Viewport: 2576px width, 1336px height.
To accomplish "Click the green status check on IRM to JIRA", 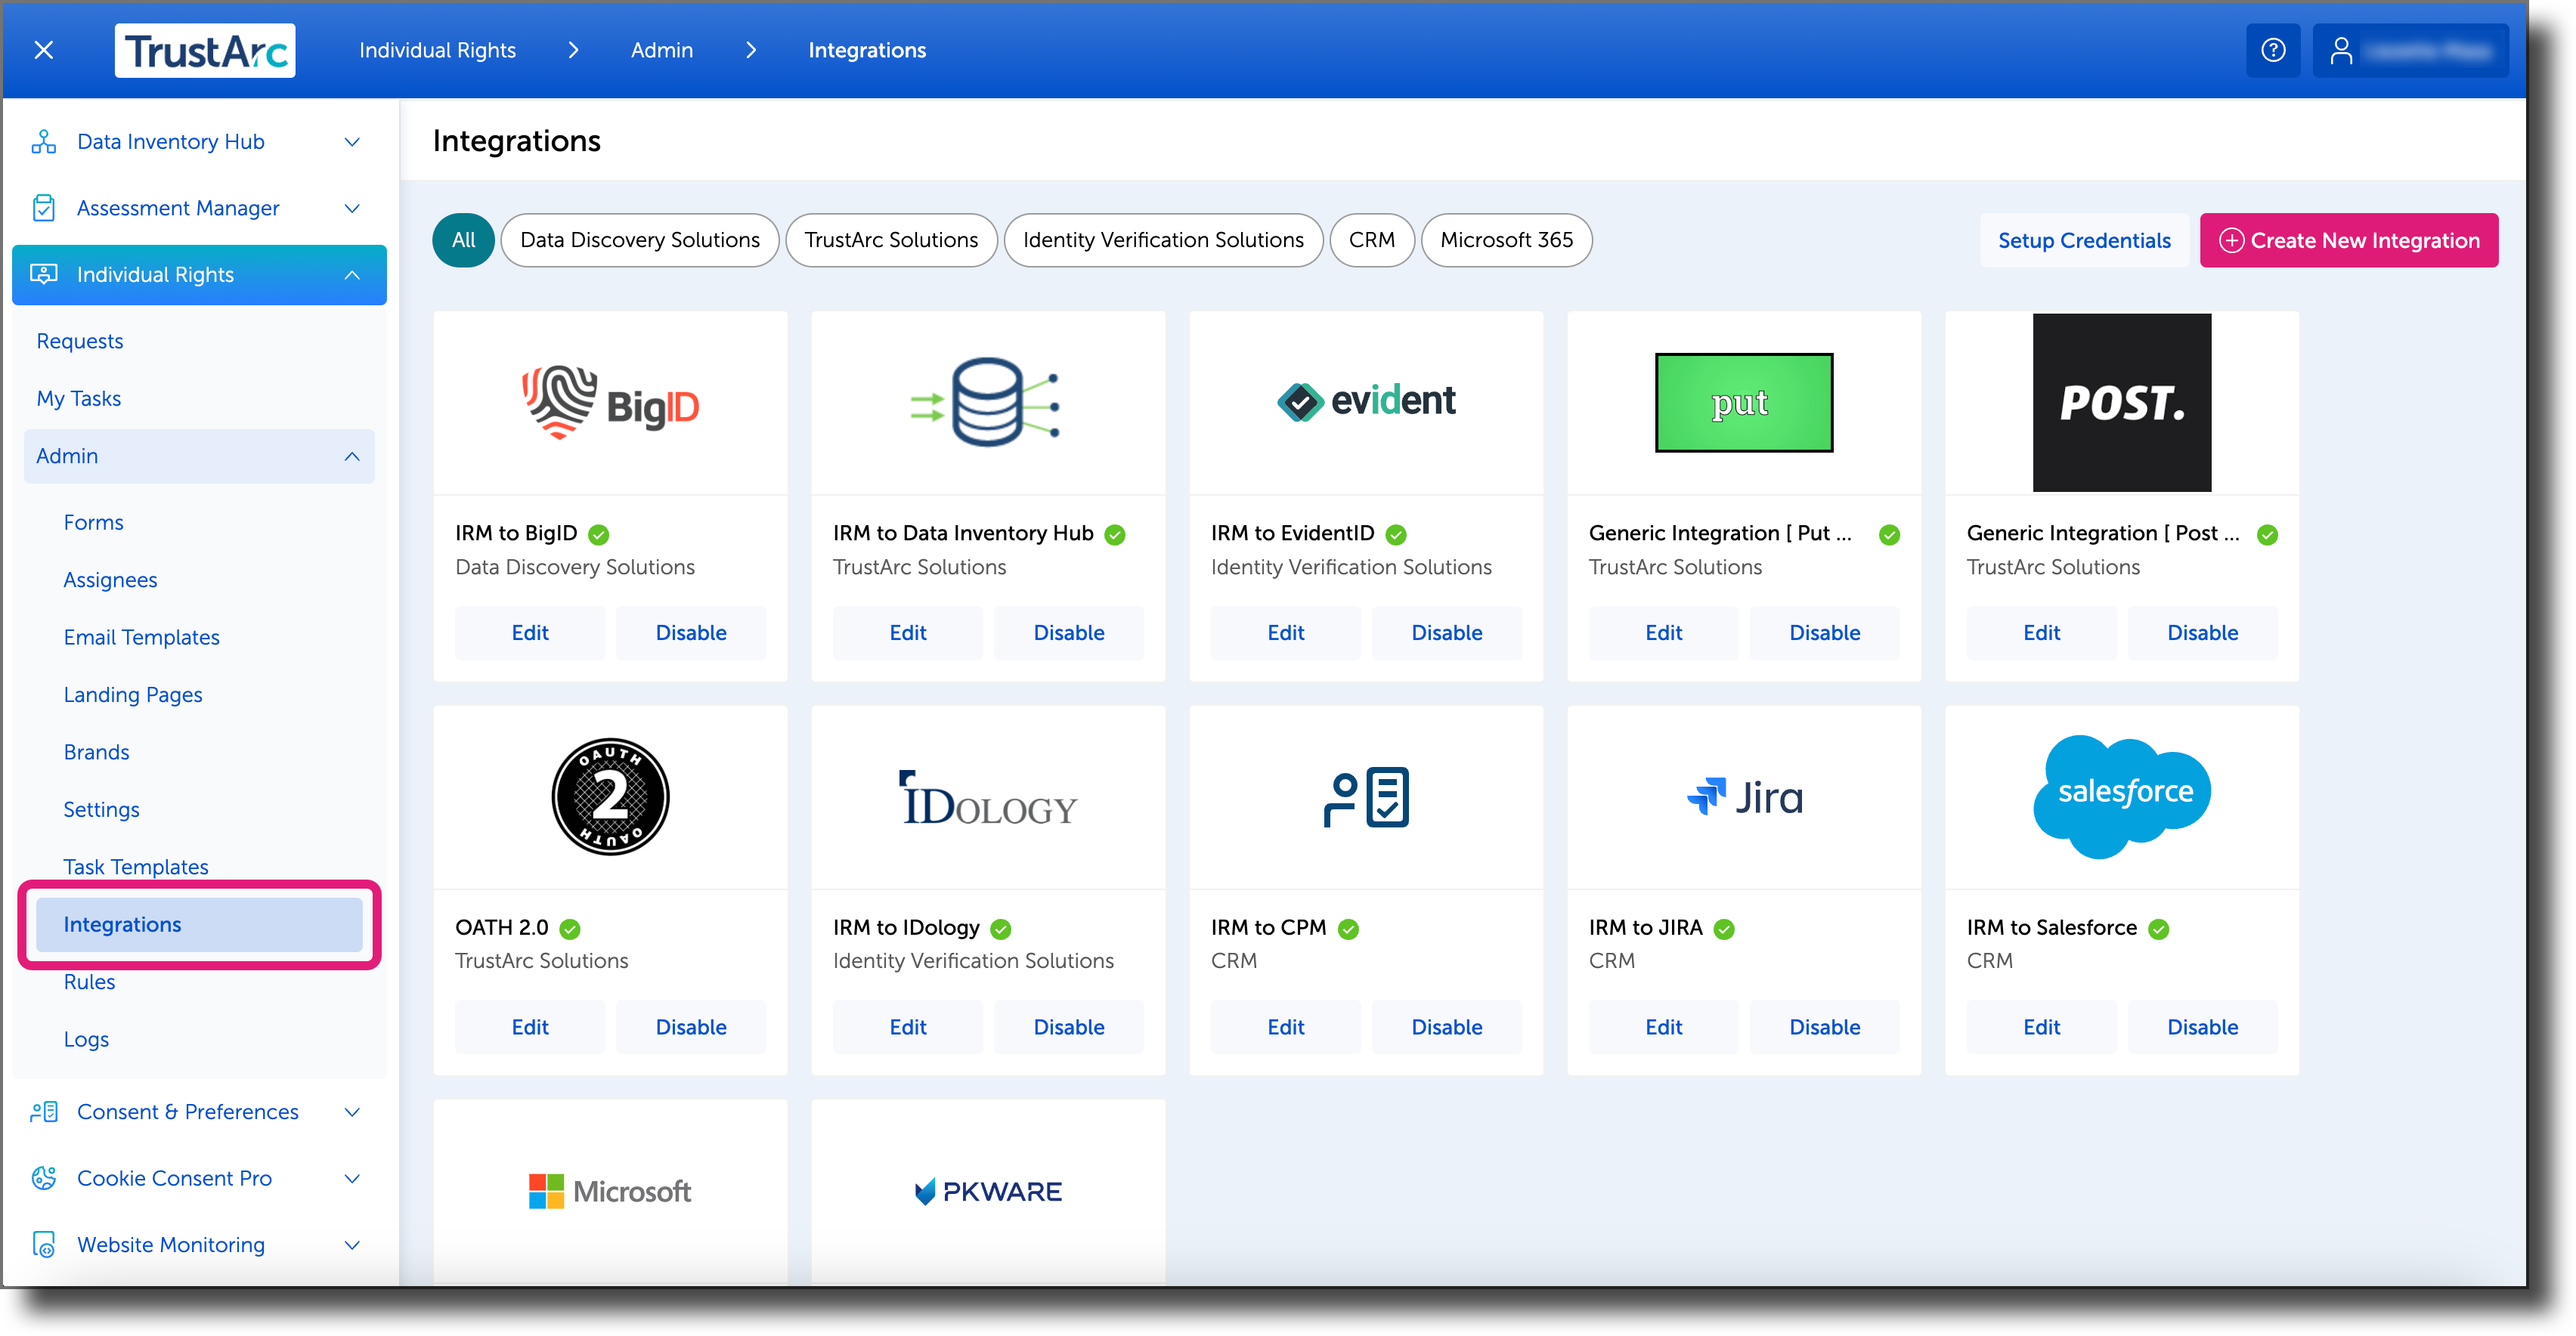I will [x=1724, y=929].
